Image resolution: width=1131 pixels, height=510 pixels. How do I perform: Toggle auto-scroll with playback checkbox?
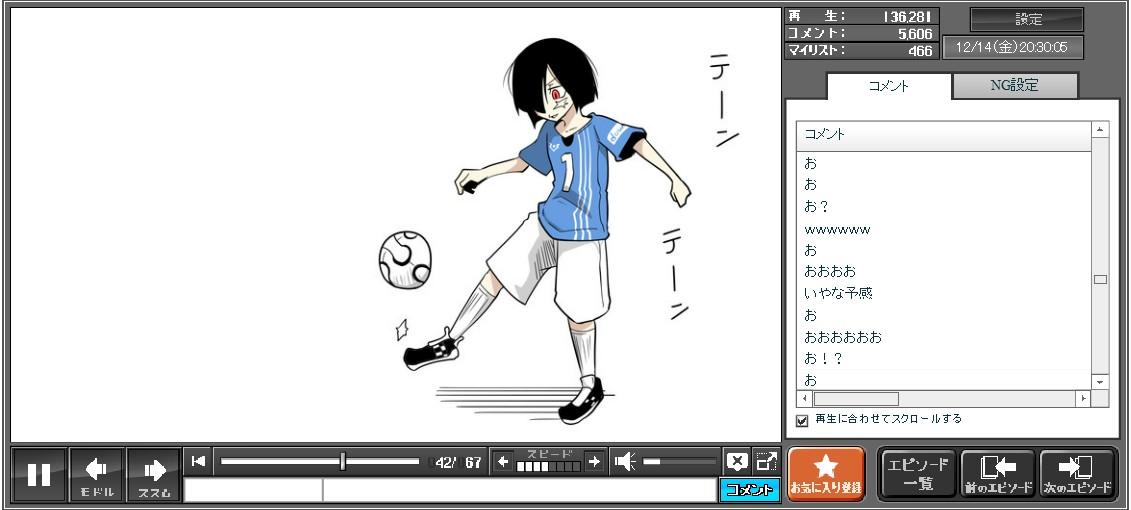802,420
